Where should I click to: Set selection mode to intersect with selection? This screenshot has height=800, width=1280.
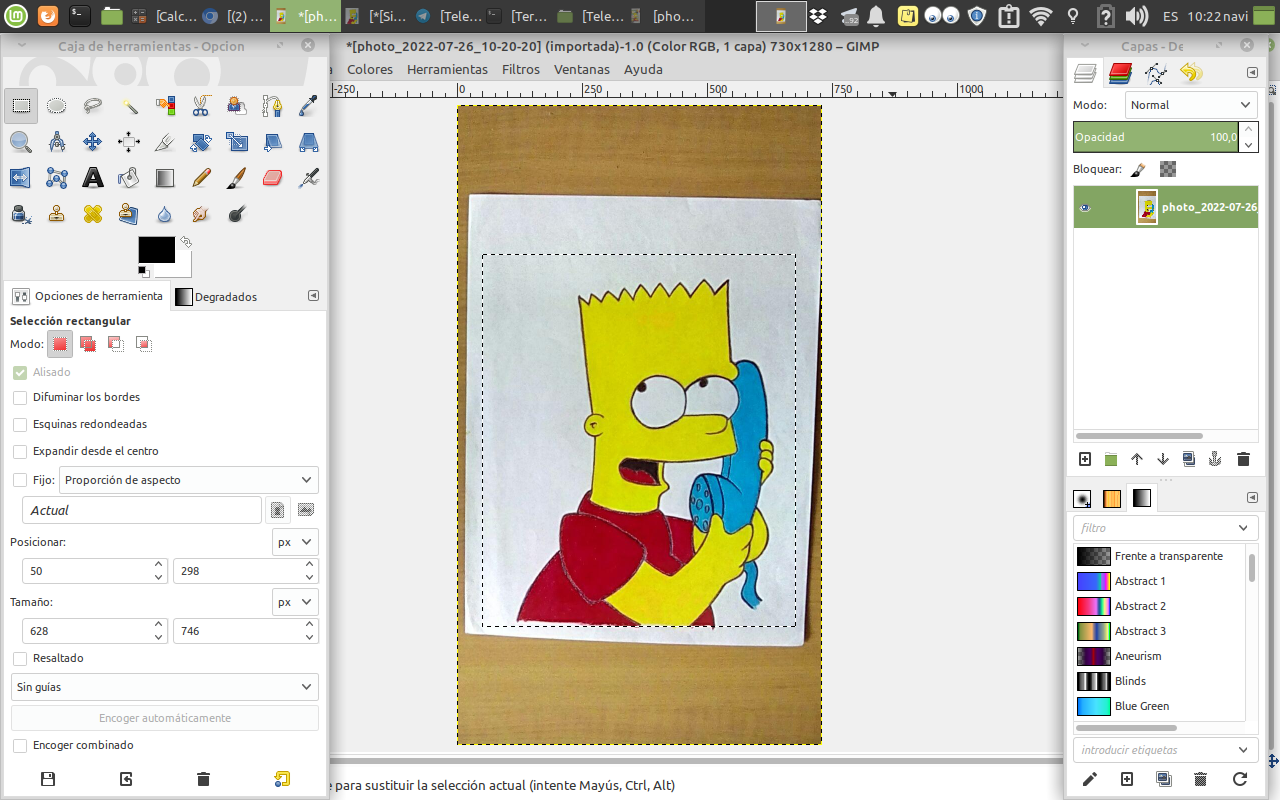(144, 344)
